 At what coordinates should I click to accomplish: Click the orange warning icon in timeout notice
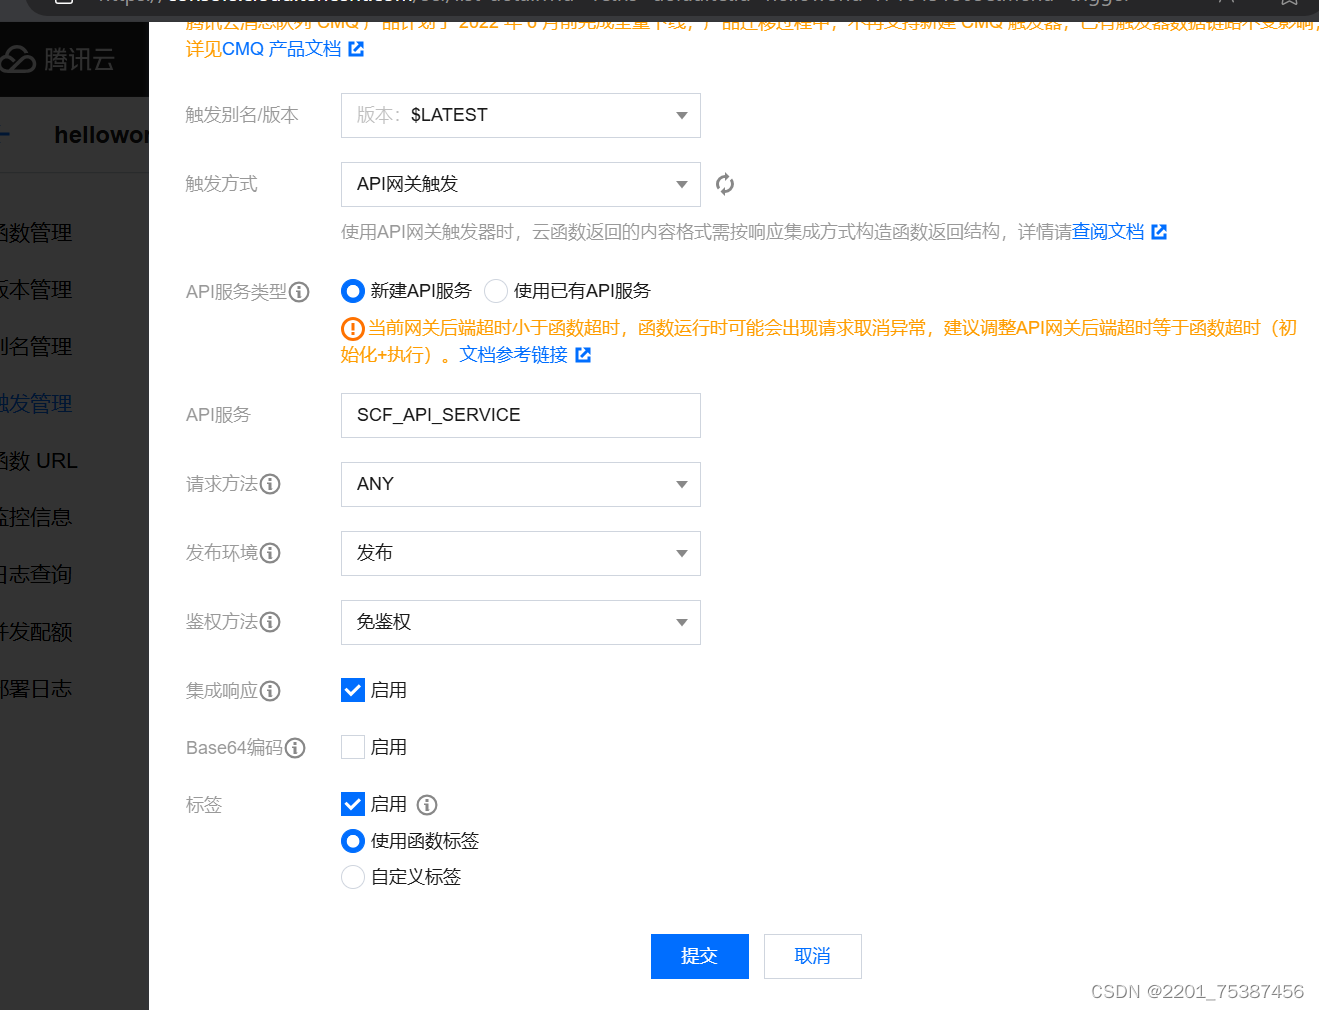[x=352, y=328]
